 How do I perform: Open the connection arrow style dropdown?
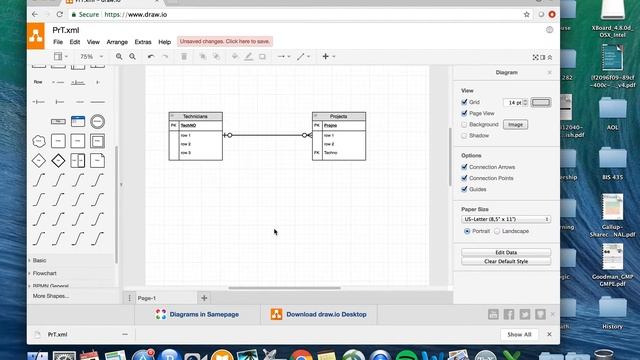click(284, 56)
